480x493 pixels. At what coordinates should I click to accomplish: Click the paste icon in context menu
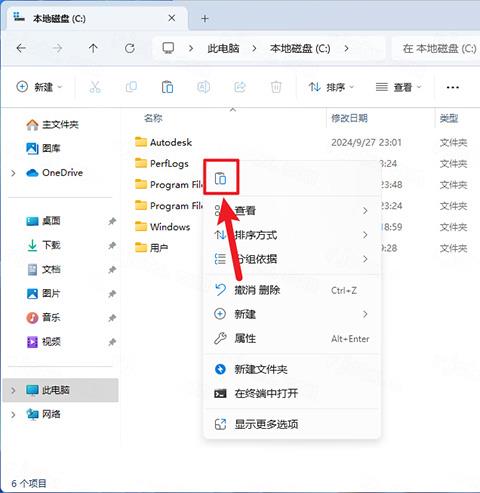click(220, 179)
